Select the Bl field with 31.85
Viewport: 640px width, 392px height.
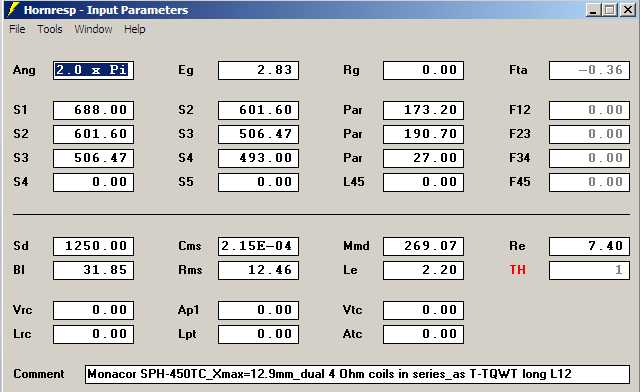click(93, 270)
